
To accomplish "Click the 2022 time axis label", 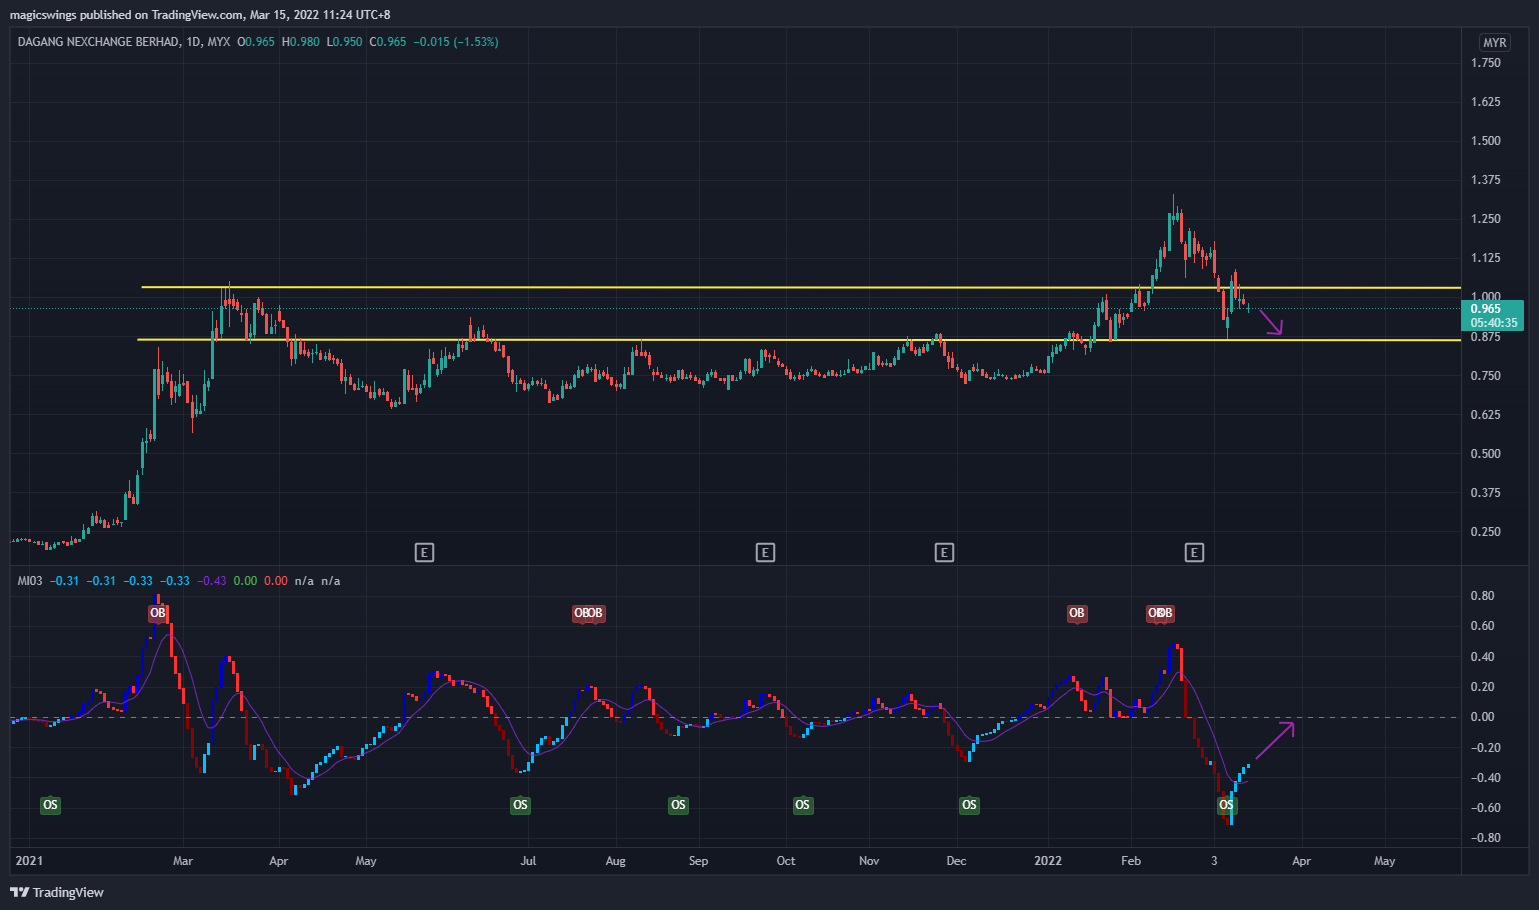I will tap(1048, 861).
